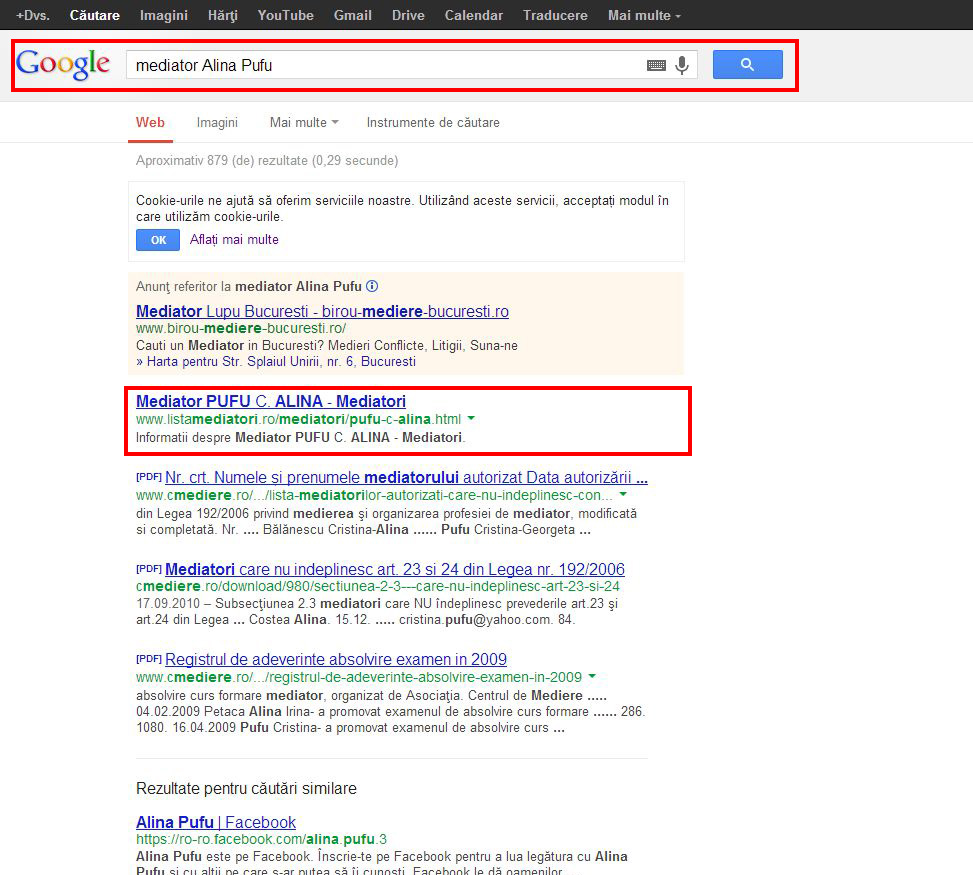Click the Rezultate pentru căutări similare heading
This screenshot has width=973, height=875.
[246, 788]
